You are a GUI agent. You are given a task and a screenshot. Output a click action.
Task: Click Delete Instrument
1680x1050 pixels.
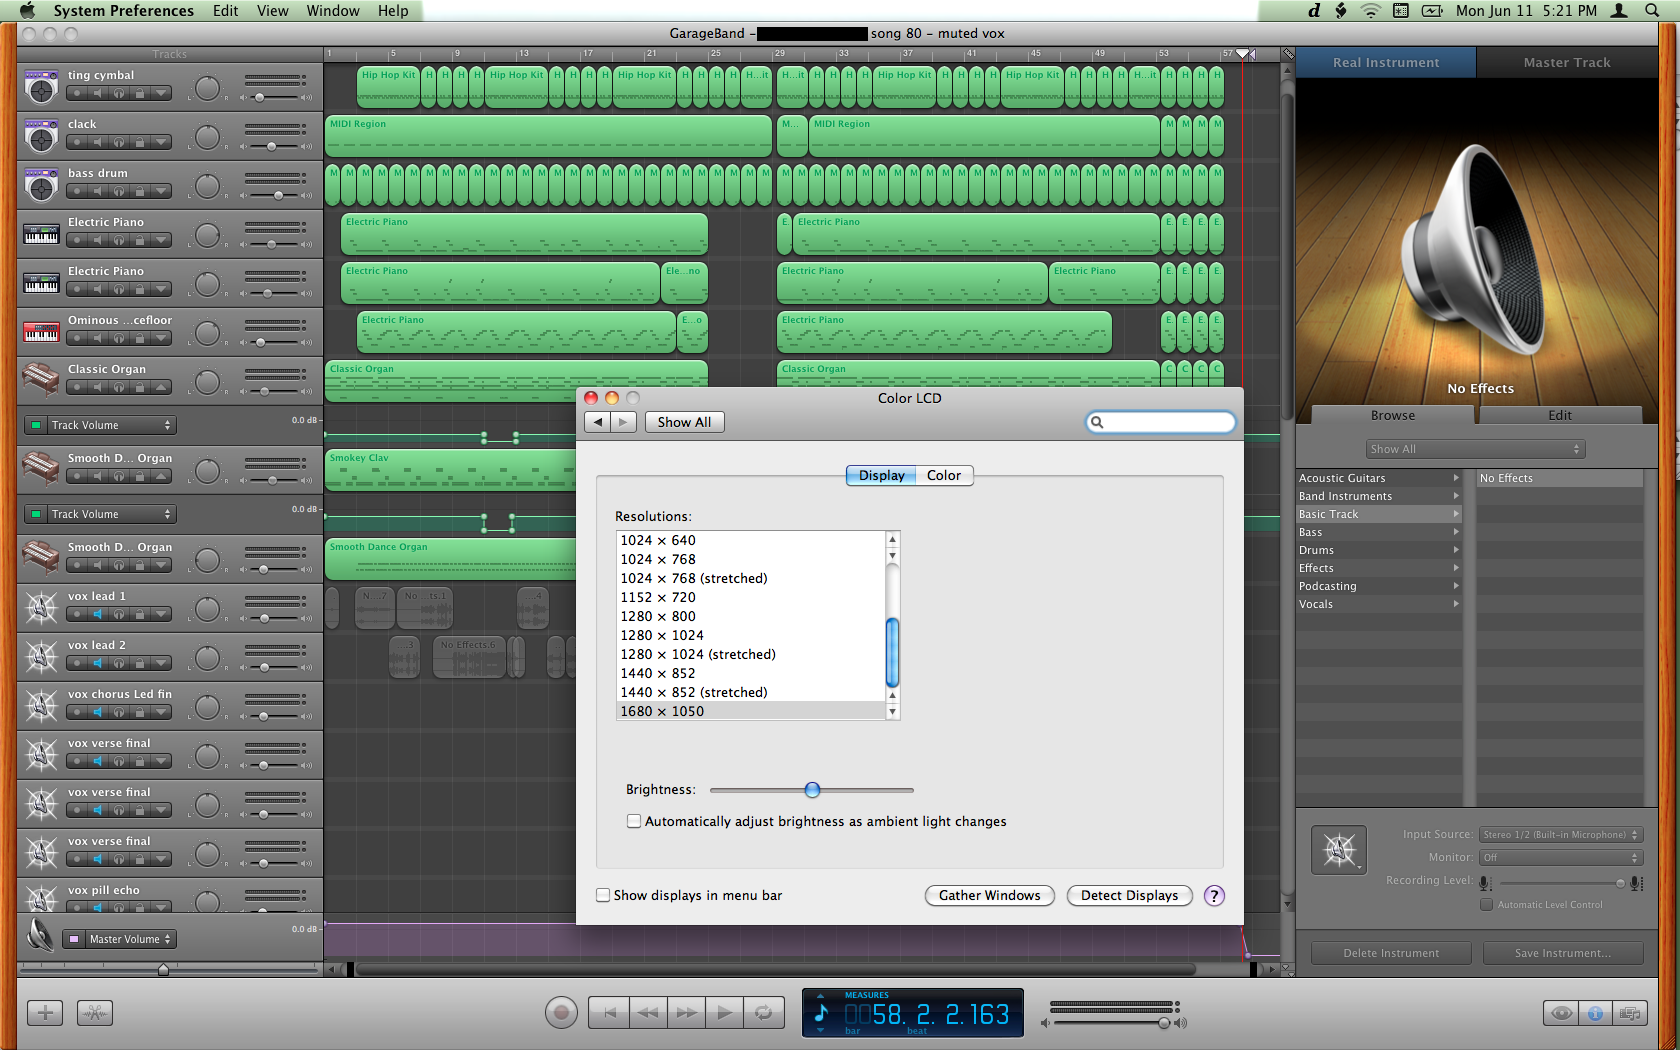pyautogui.click(x=1391, y=953)
